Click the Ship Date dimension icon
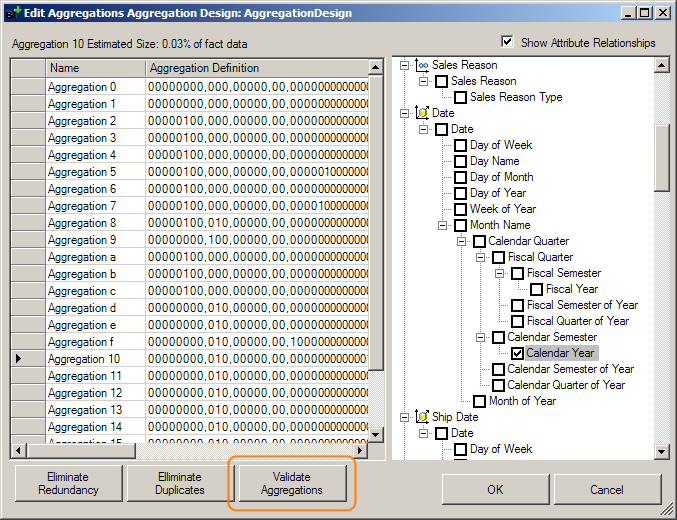The width and height of the screenshot is (677, 520). 422,417
